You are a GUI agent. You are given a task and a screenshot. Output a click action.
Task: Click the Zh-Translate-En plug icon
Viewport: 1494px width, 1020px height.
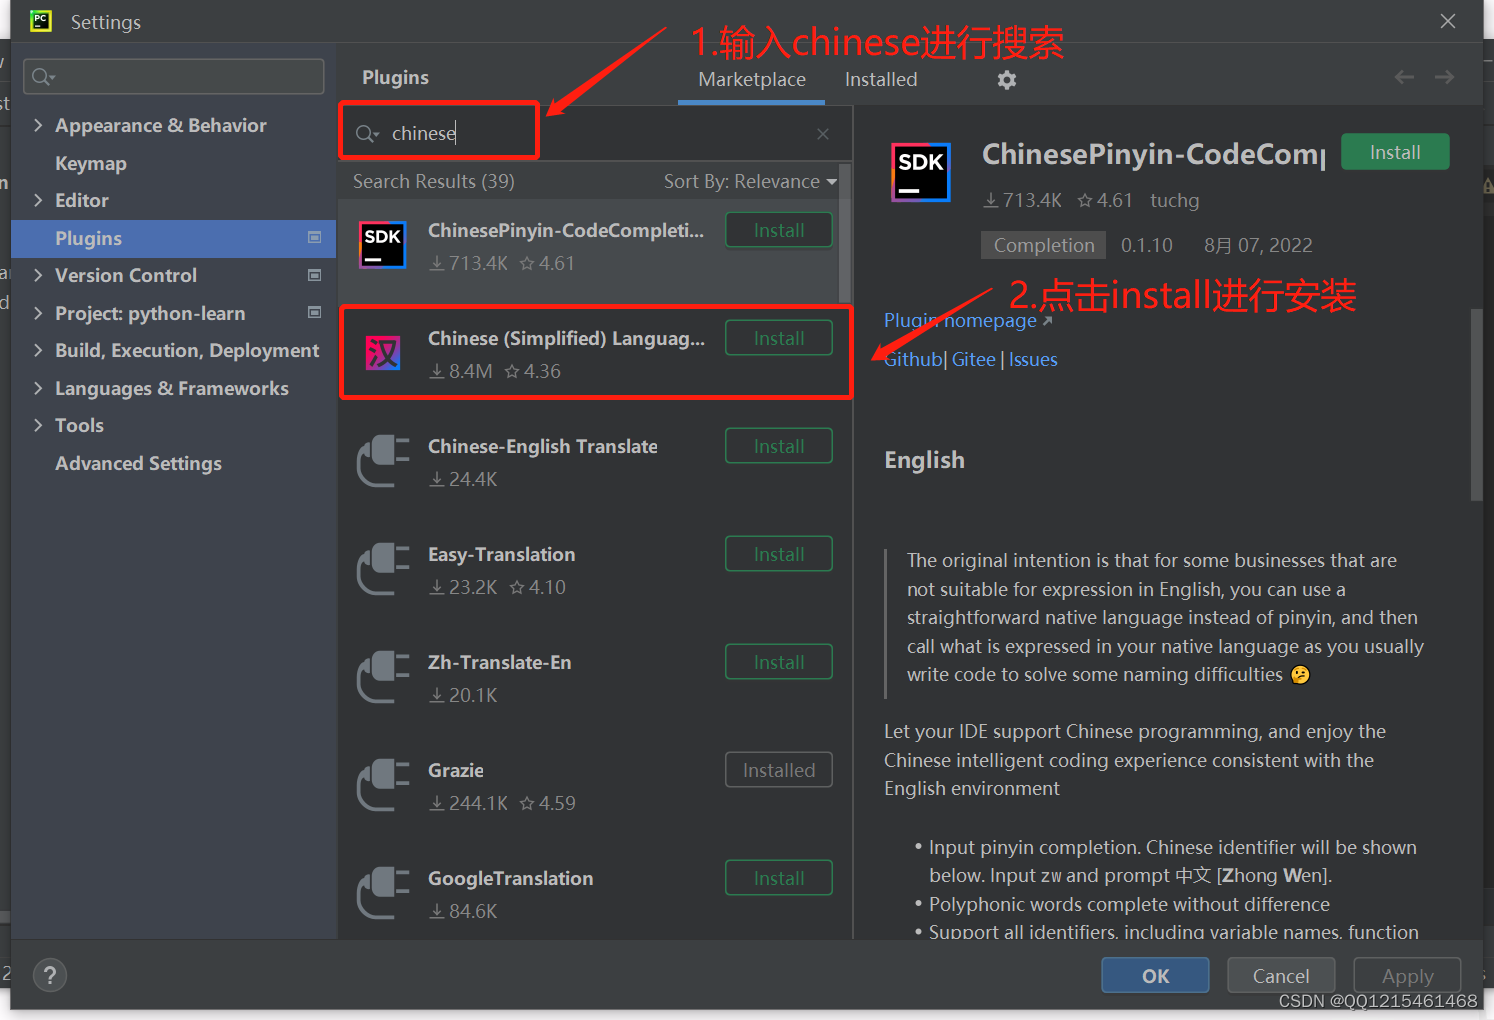pos(383,677)
